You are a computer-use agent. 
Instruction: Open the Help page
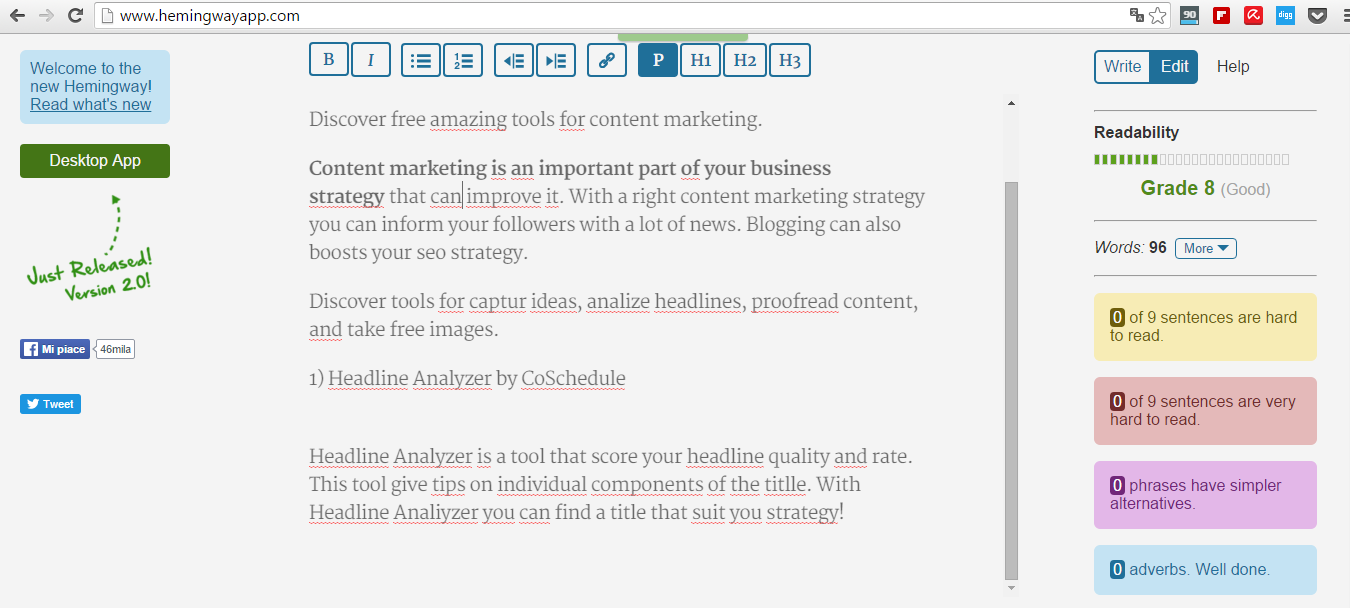click(1233, 67)
